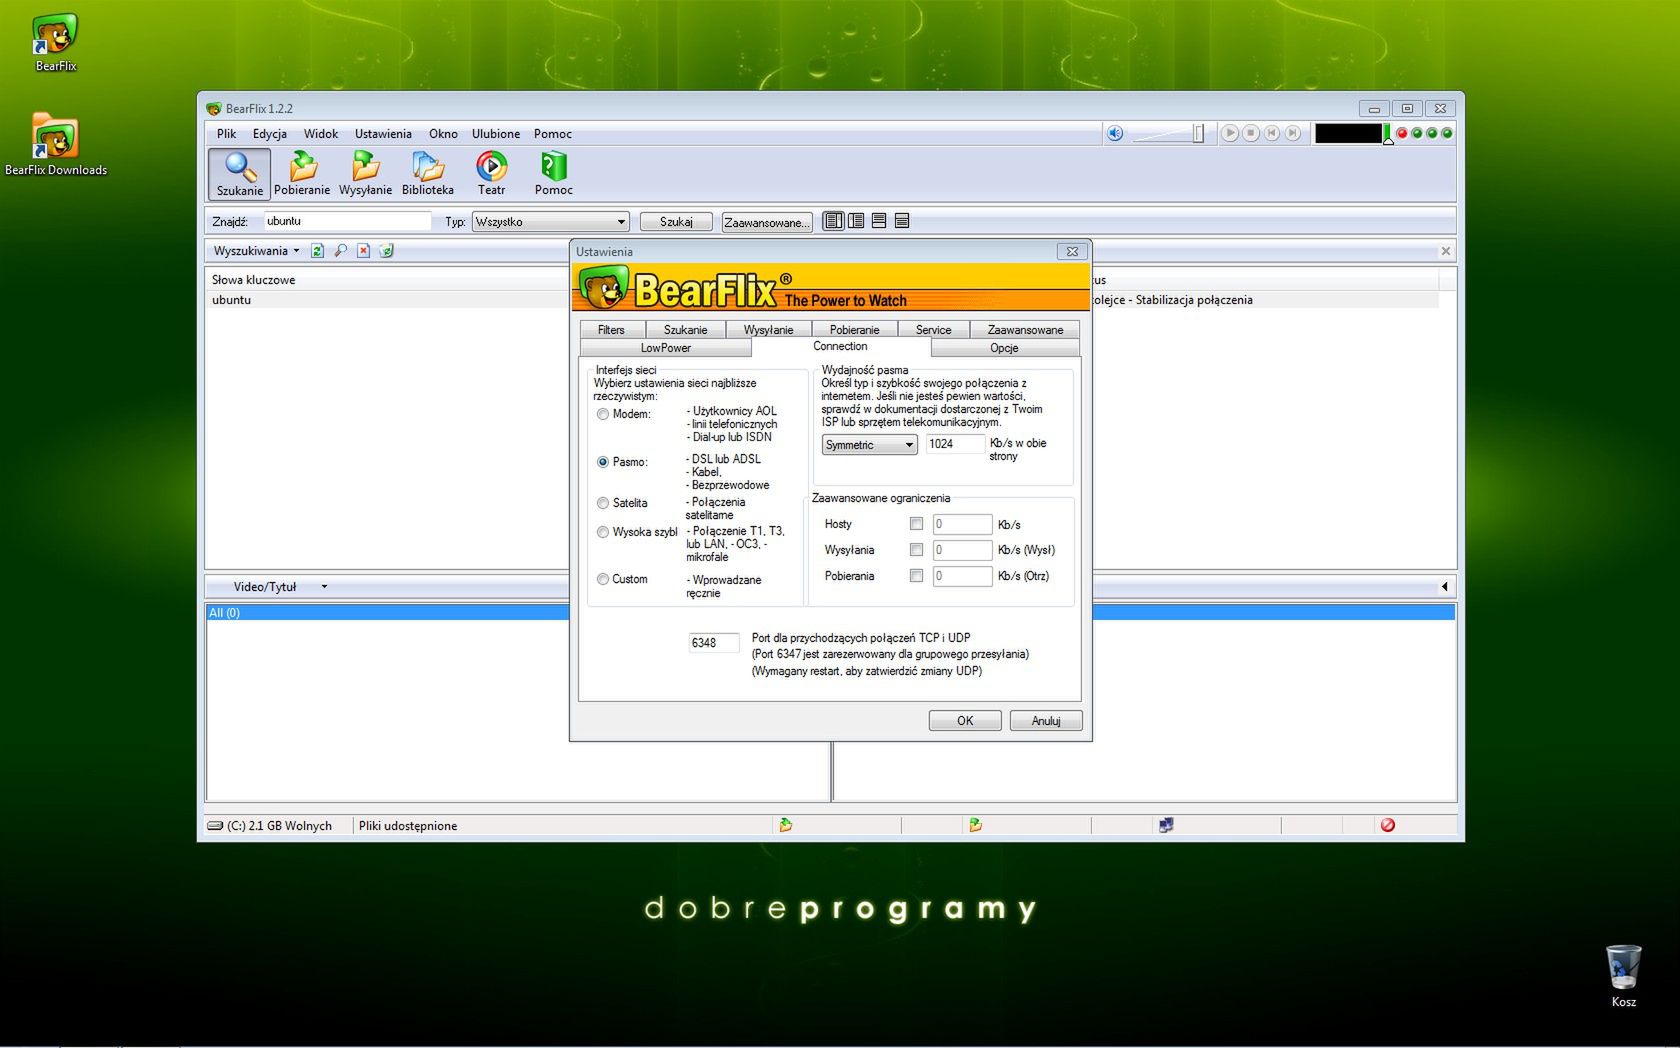
Task: Enable the Pobierania limit checkbox
Action: (916, 576)
